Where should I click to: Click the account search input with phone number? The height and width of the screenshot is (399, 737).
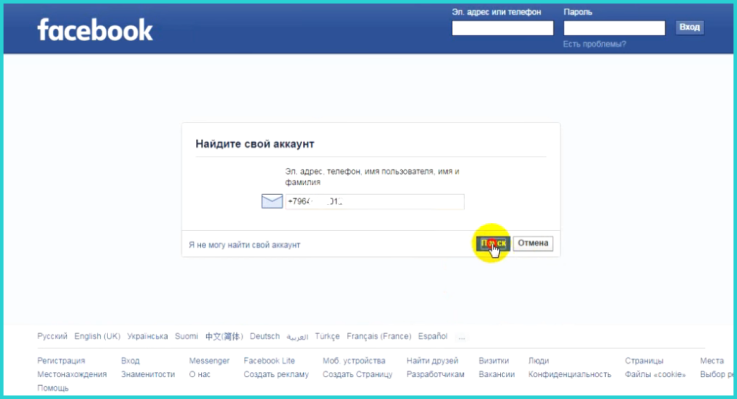[375, 202]
